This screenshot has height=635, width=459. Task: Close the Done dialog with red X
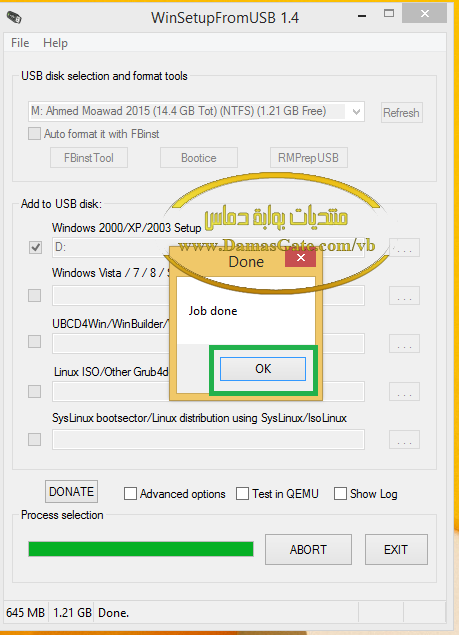click(300, 258)
